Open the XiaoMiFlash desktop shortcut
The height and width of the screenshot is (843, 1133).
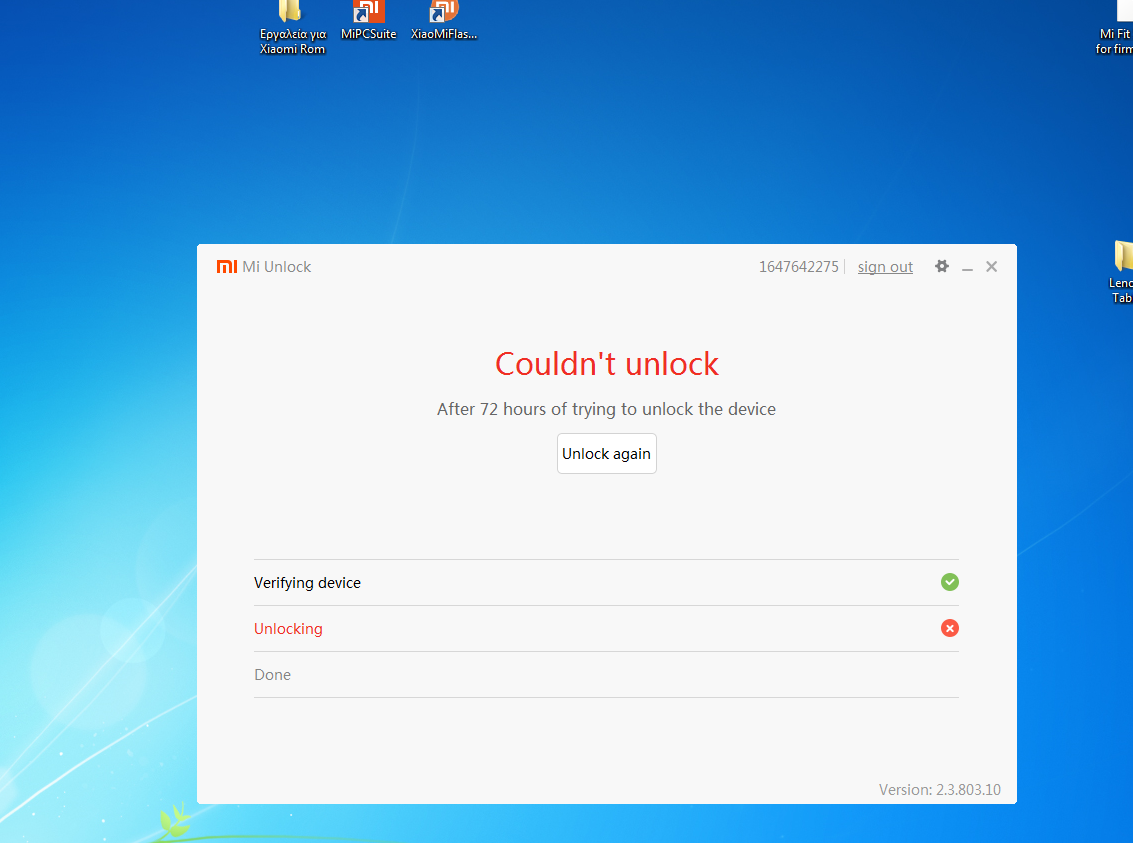[444, 20]
